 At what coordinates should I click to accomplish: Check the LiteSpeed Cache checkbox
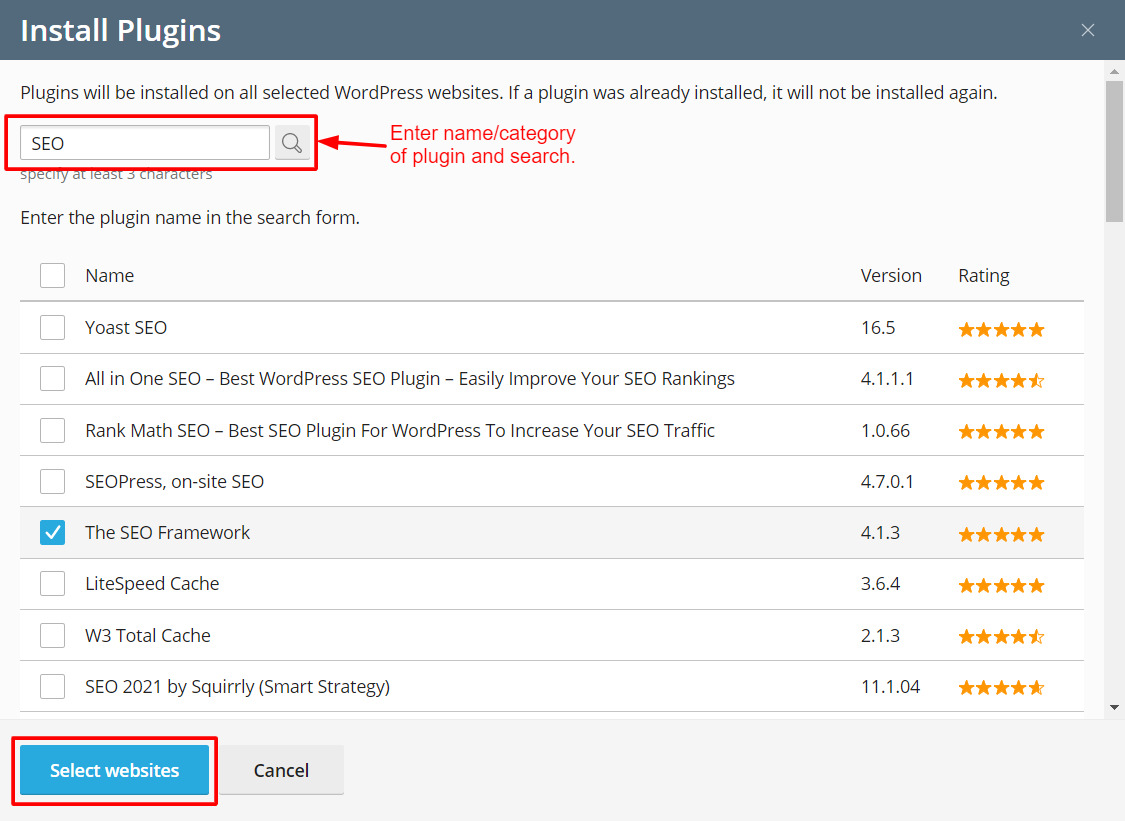pos(53,584)
